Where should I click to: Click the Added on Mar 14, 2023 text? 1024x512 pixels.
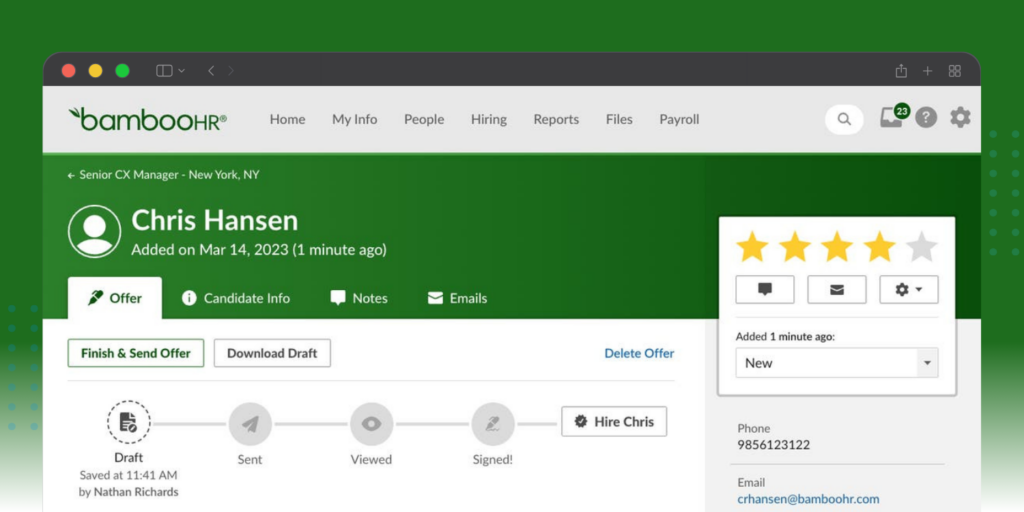pos(259,249)
